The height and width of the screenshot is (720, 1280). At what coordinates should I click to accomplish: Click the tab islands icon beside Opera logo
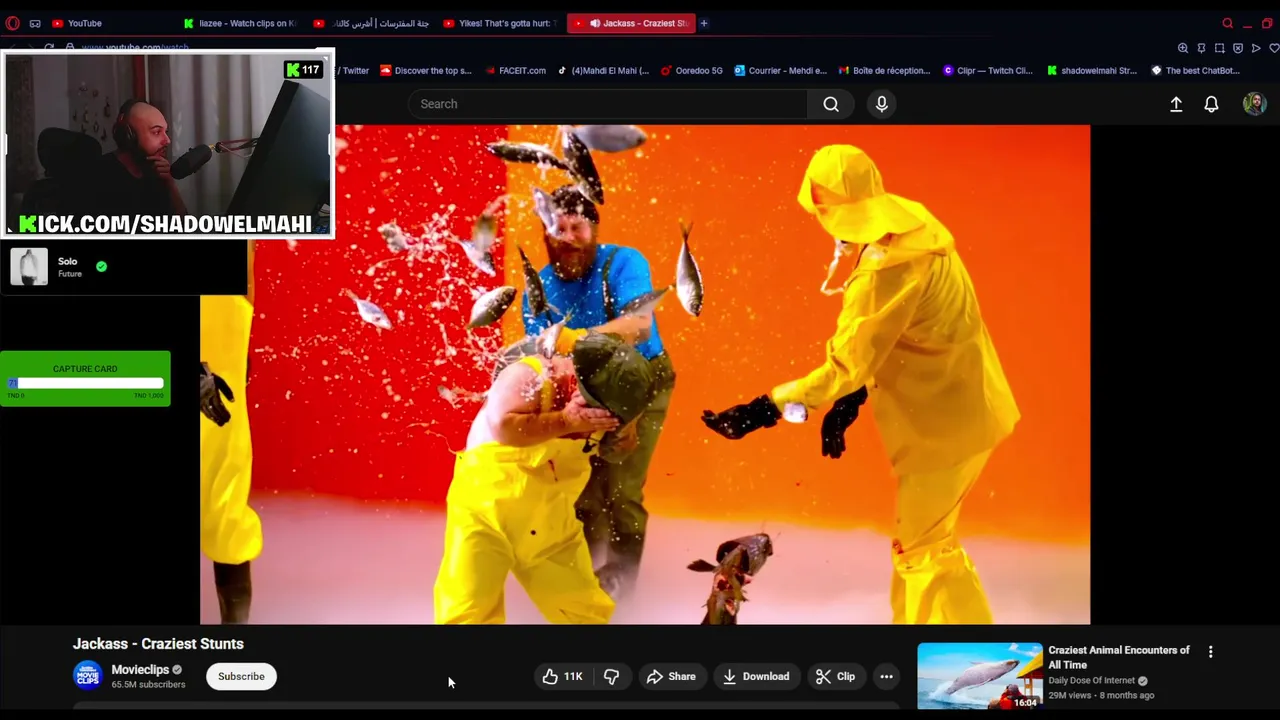pyautogui.click(x=35, y=23)
